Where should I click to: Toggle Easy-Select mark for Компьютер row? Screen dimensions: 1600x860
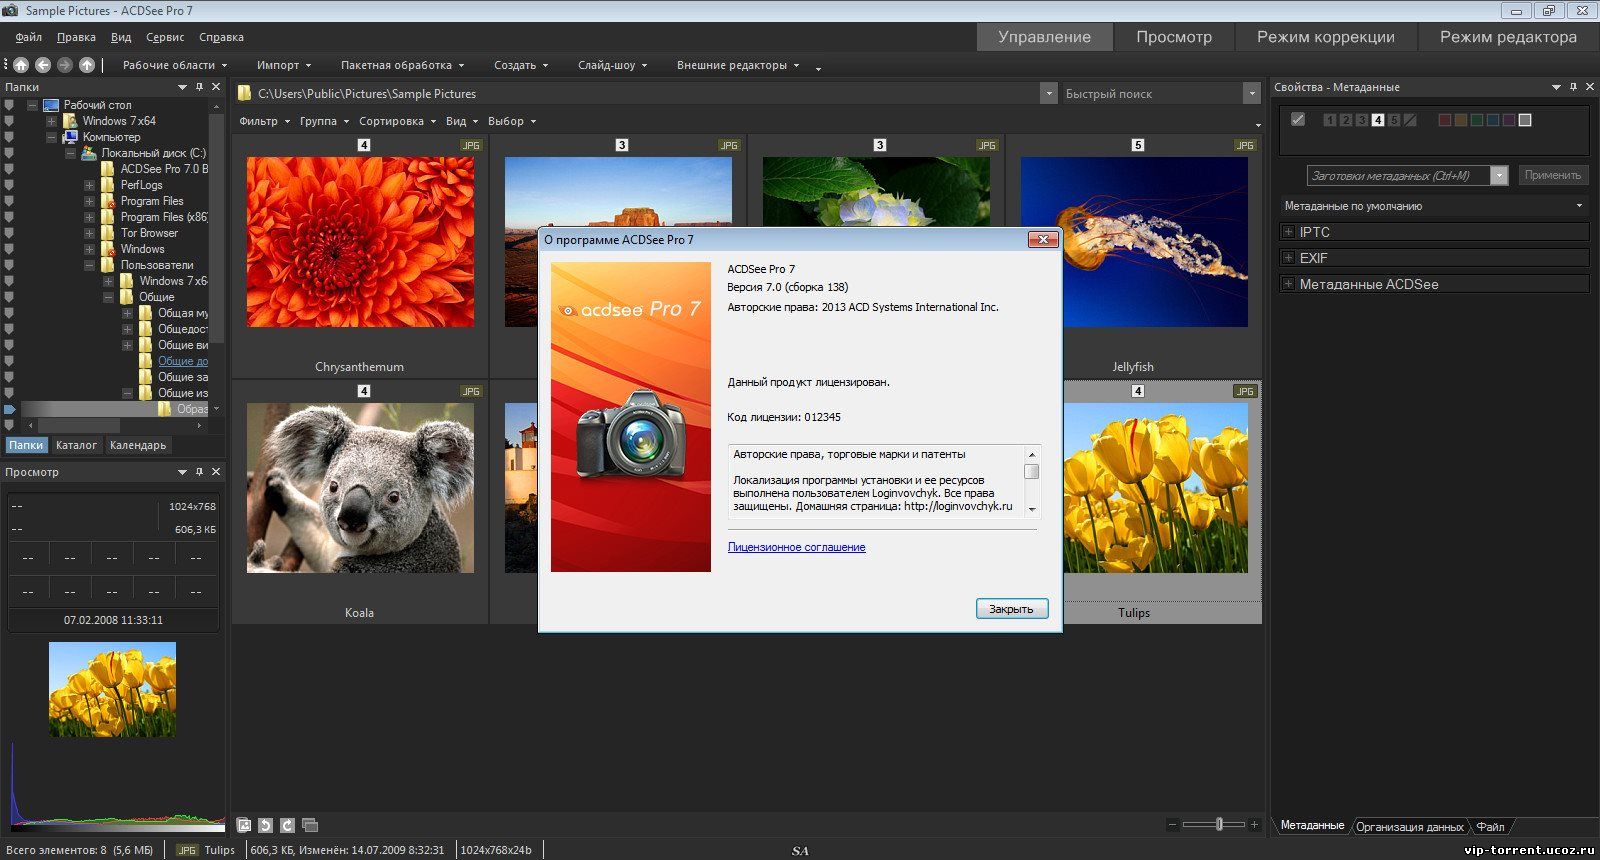coord(9,137)
